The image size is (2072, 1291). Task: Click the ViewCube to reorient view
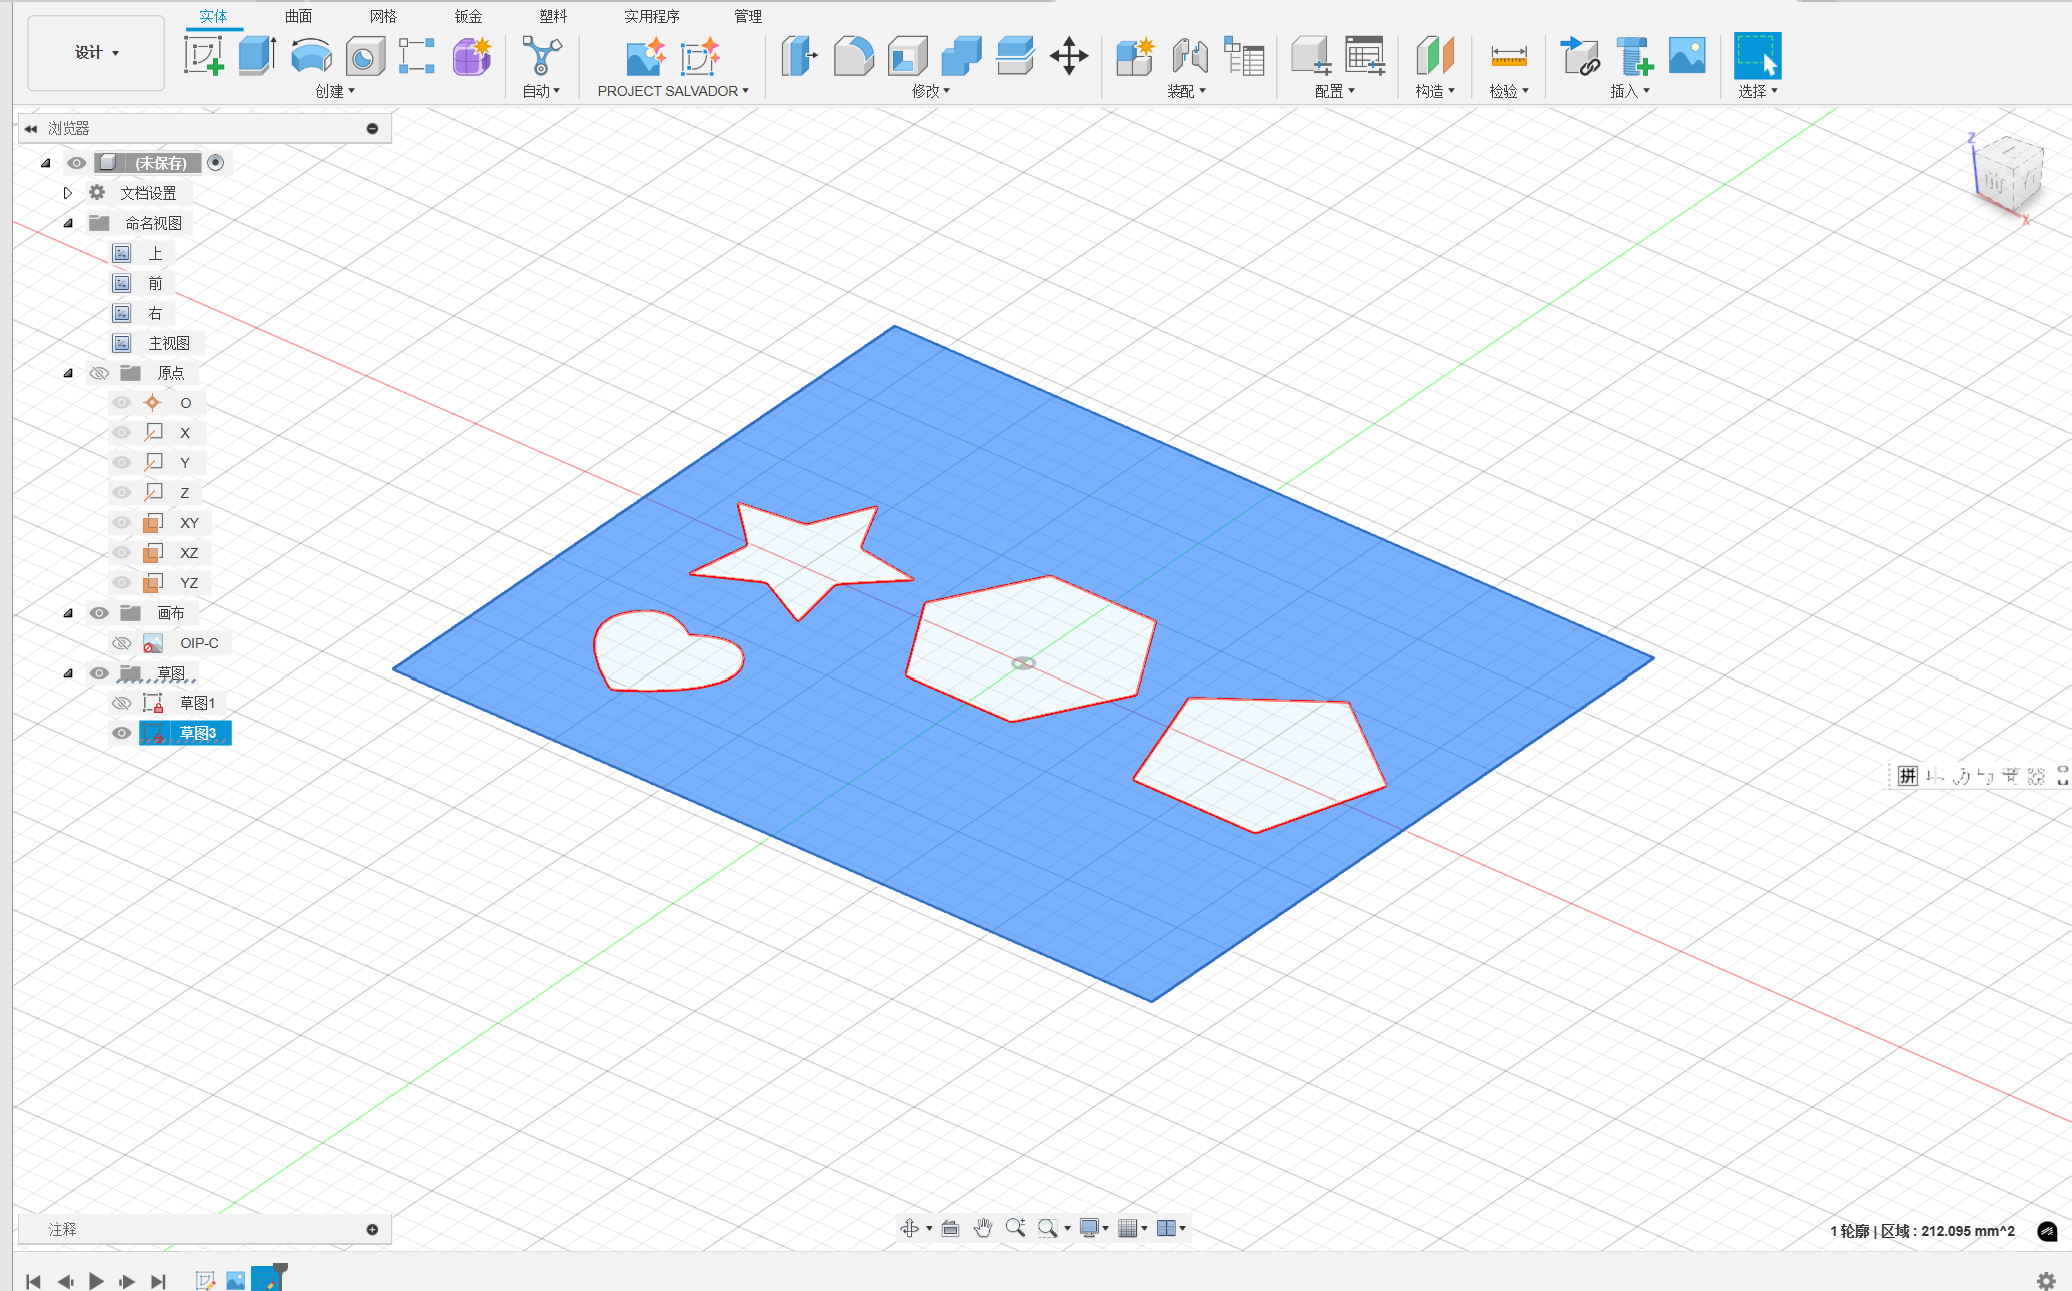(2008, 174)
